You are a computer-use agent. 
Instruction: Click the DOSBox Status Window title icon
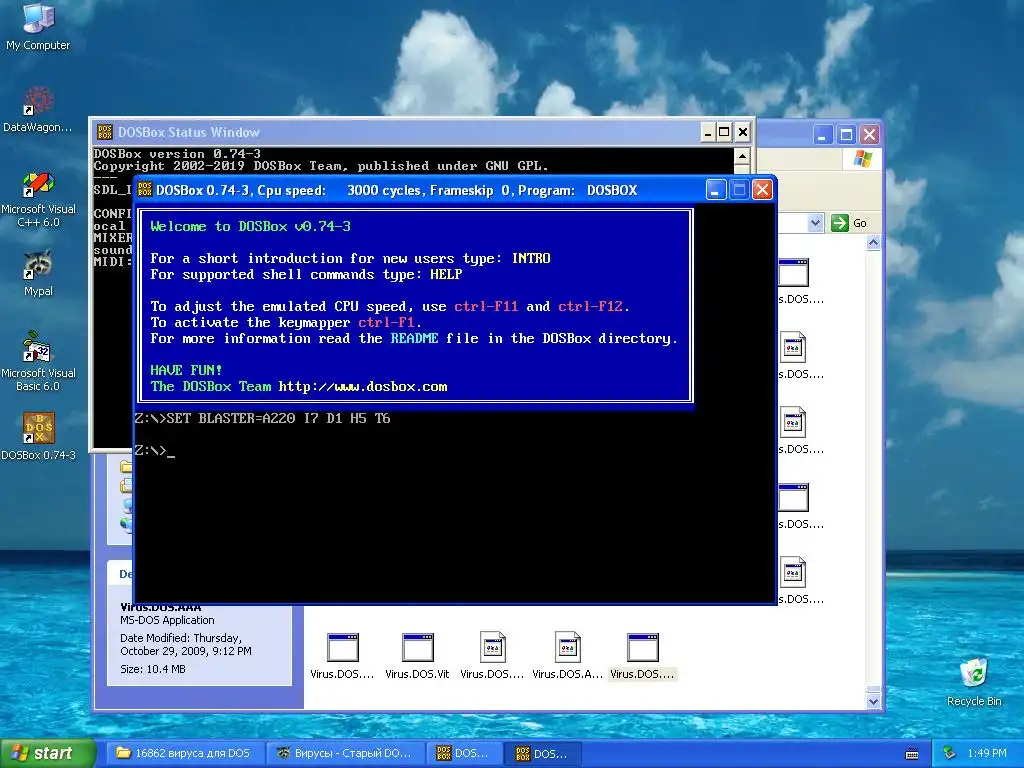[x=104, y=132]
